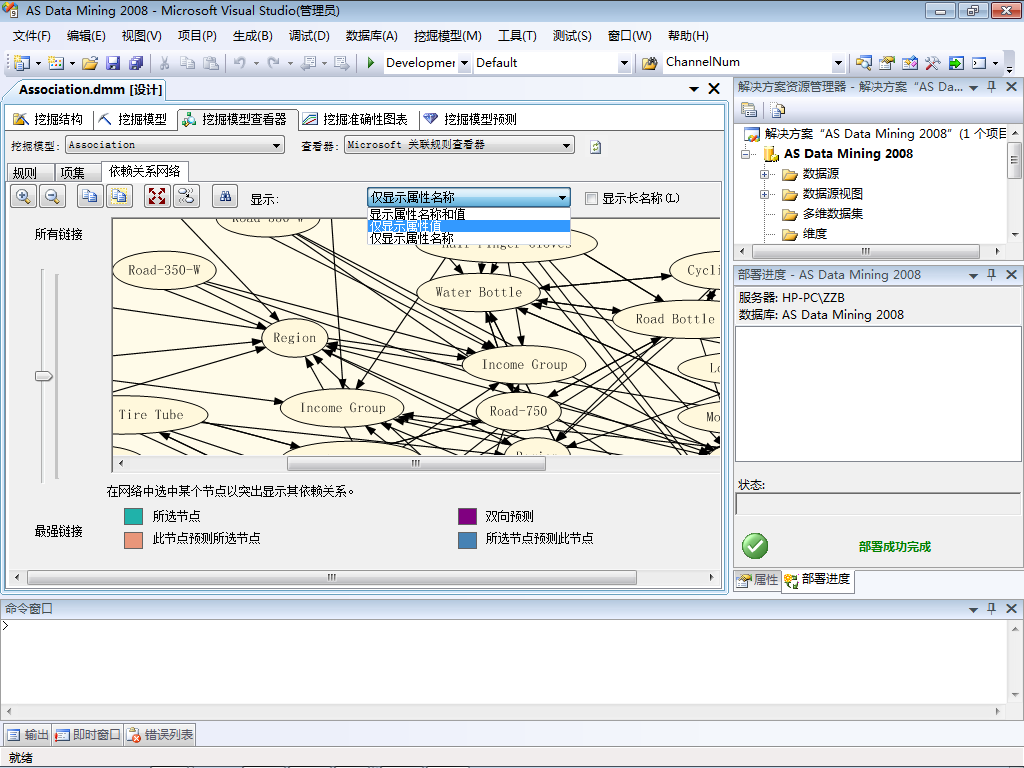Screen dimensions: 1024x768
Task: Click the refresh viewer content icon
Action: 595,147
